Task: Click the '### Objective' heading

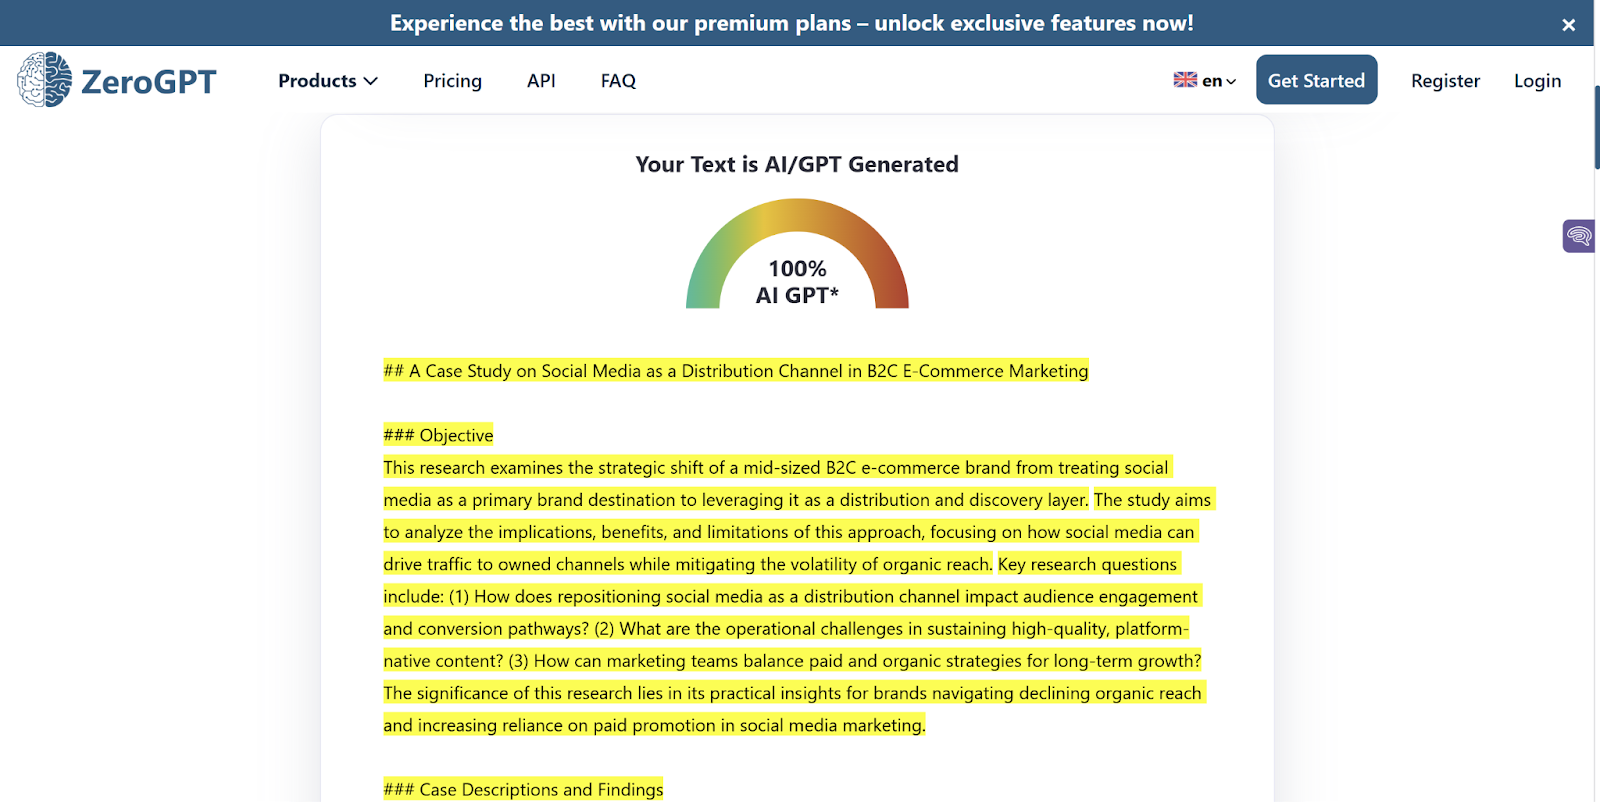Action: 438,435
